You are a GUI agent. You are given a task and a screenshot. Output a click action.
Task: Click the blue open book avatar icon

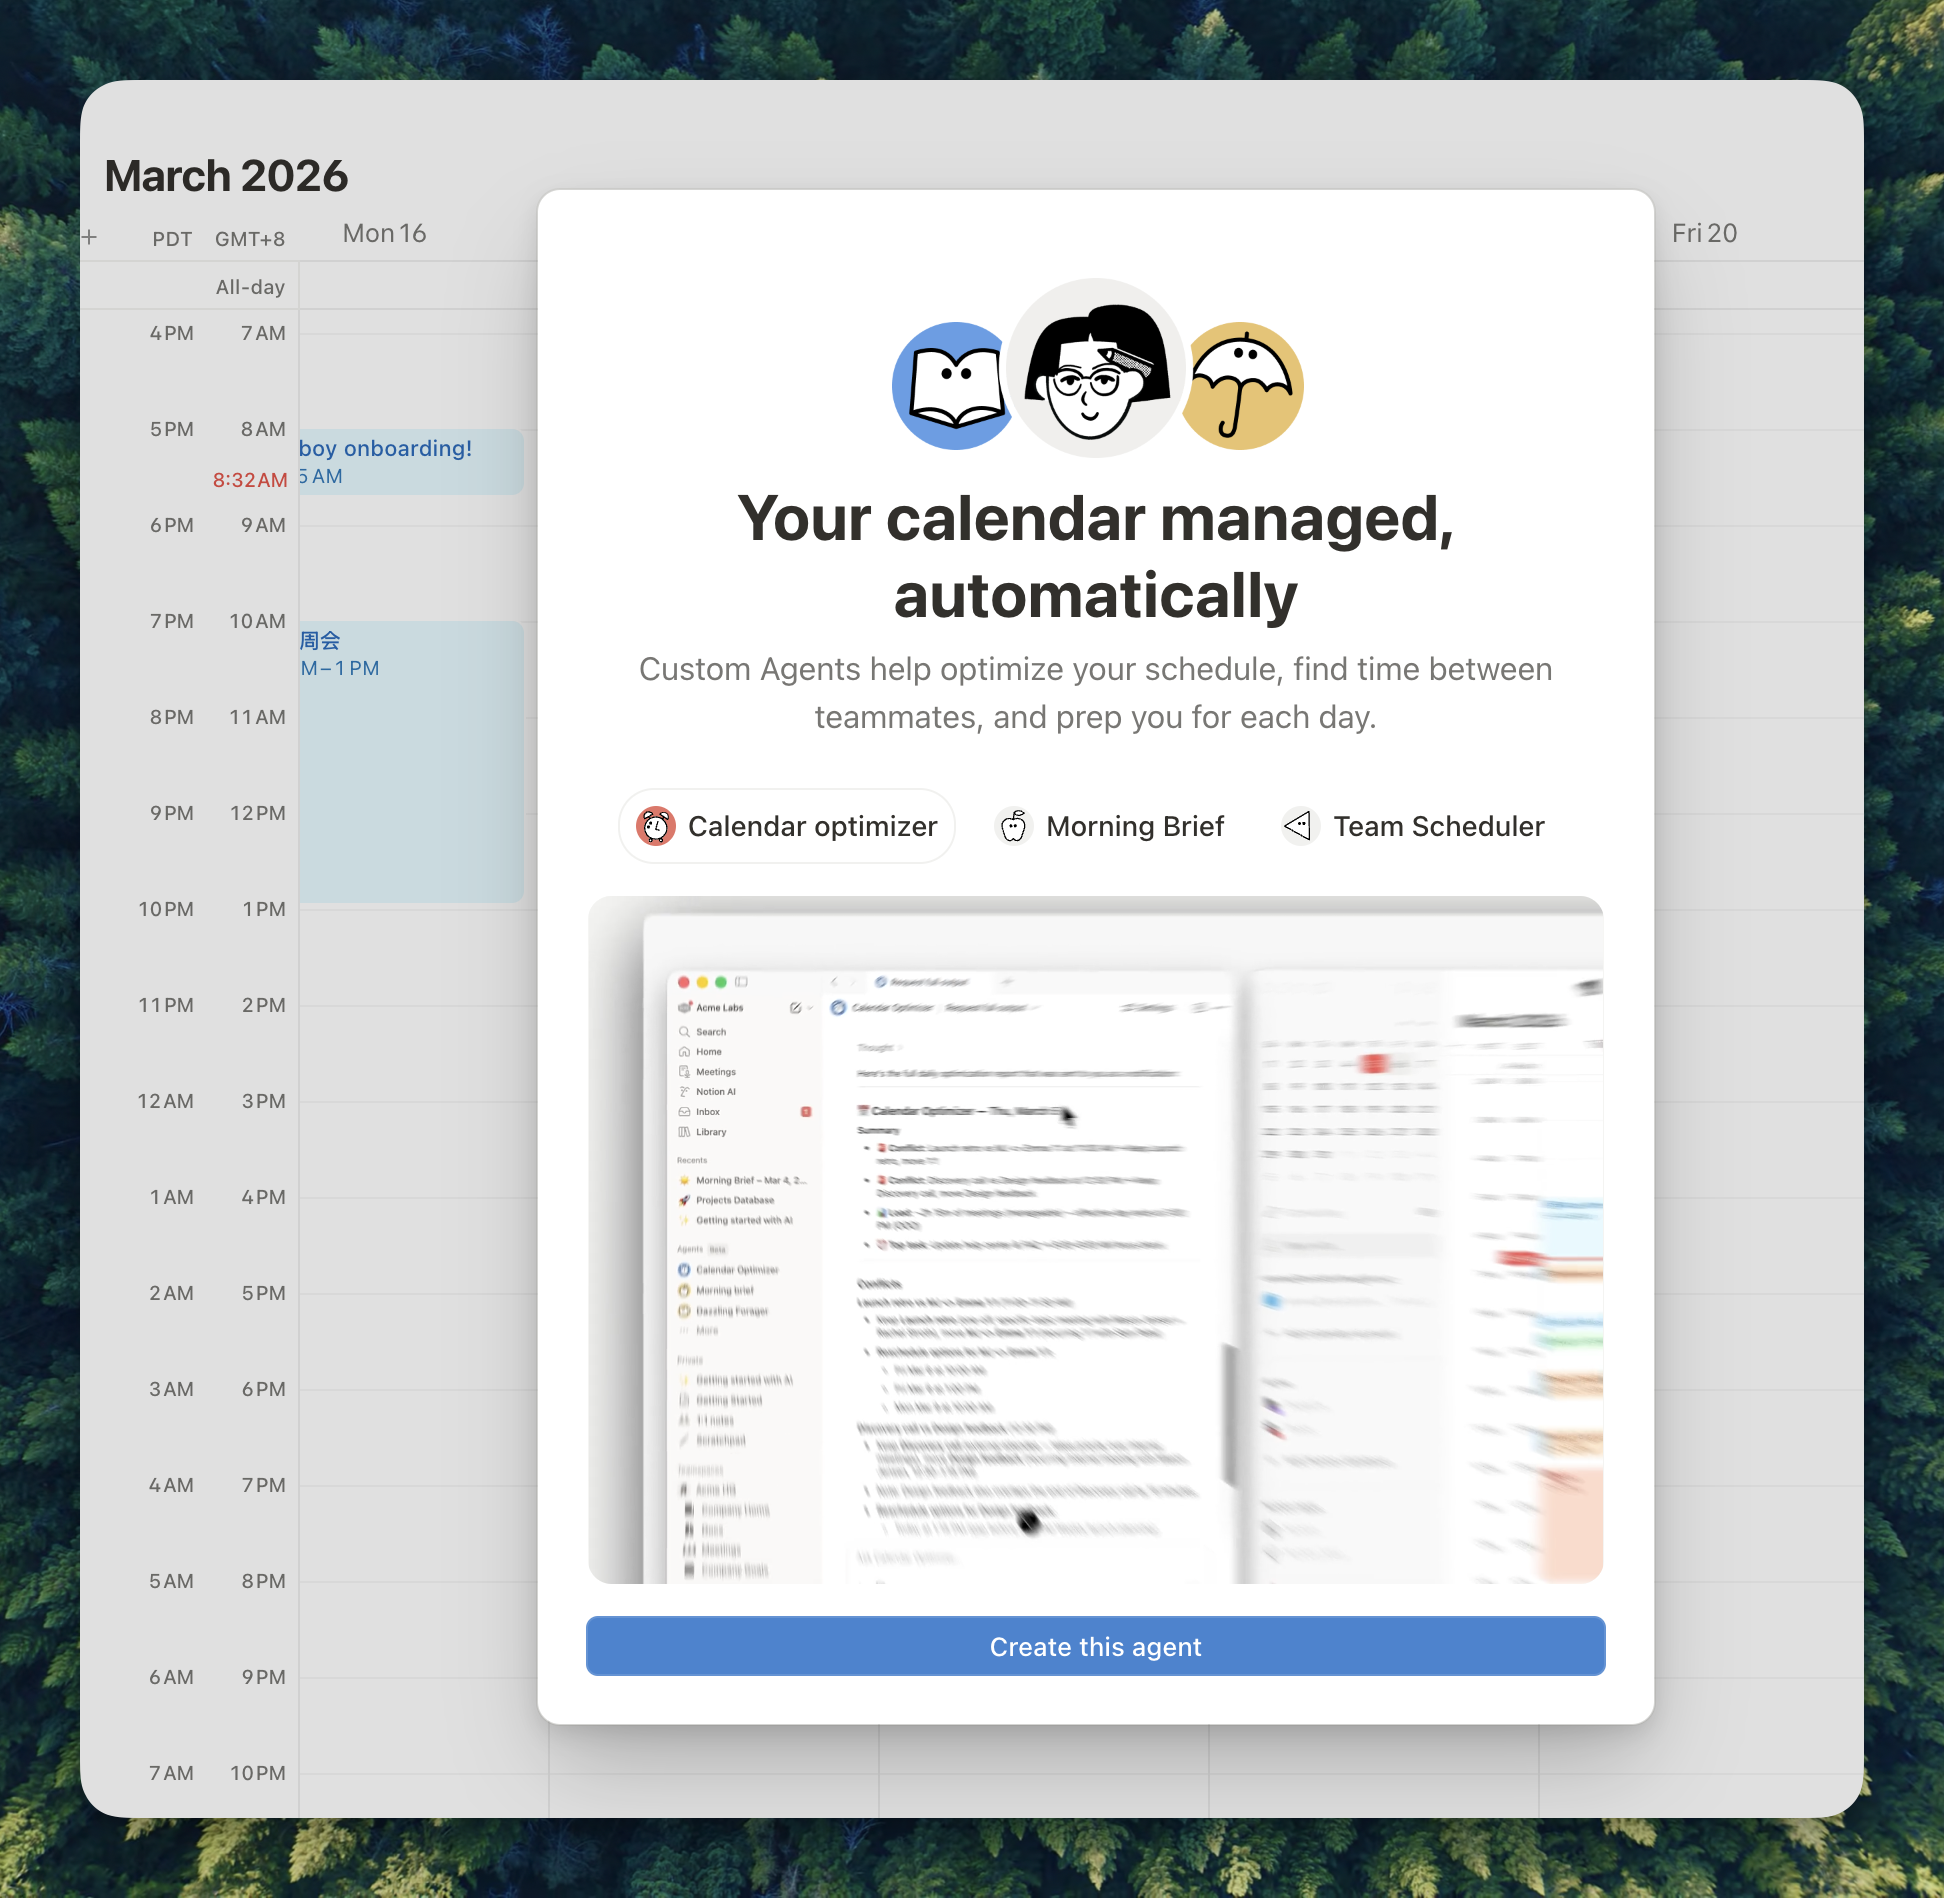950,387
